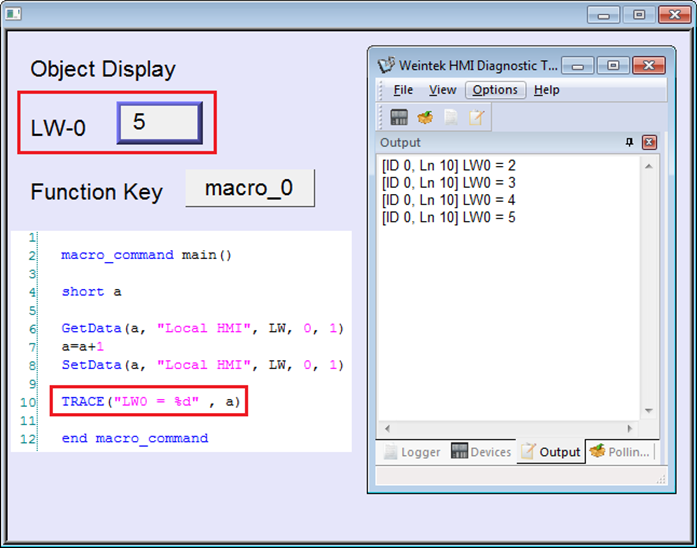Click the Output notepad toolbar icon
This screenshot has width=697, height=548.
(x=476, y=117)
